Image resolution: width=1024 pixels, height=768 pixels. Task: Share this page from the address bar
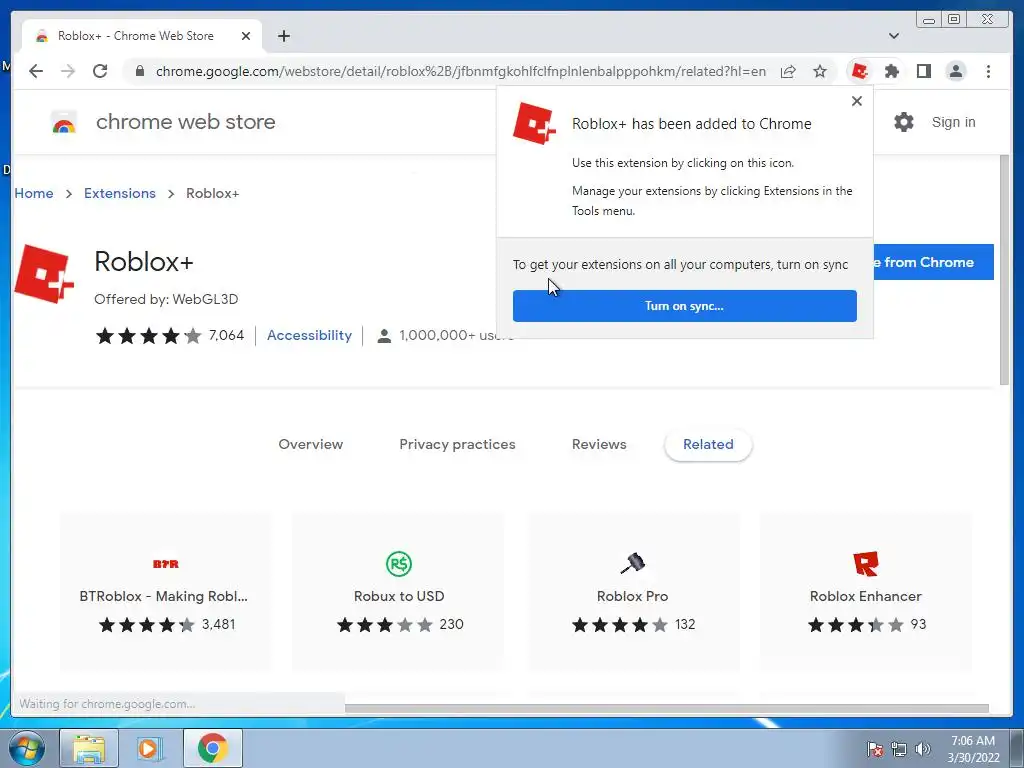788,71
